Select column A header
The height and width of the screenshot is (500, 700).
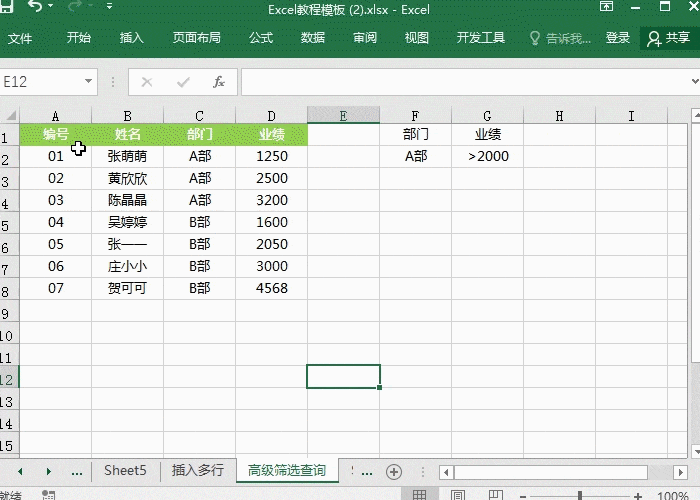click(55, 116)
